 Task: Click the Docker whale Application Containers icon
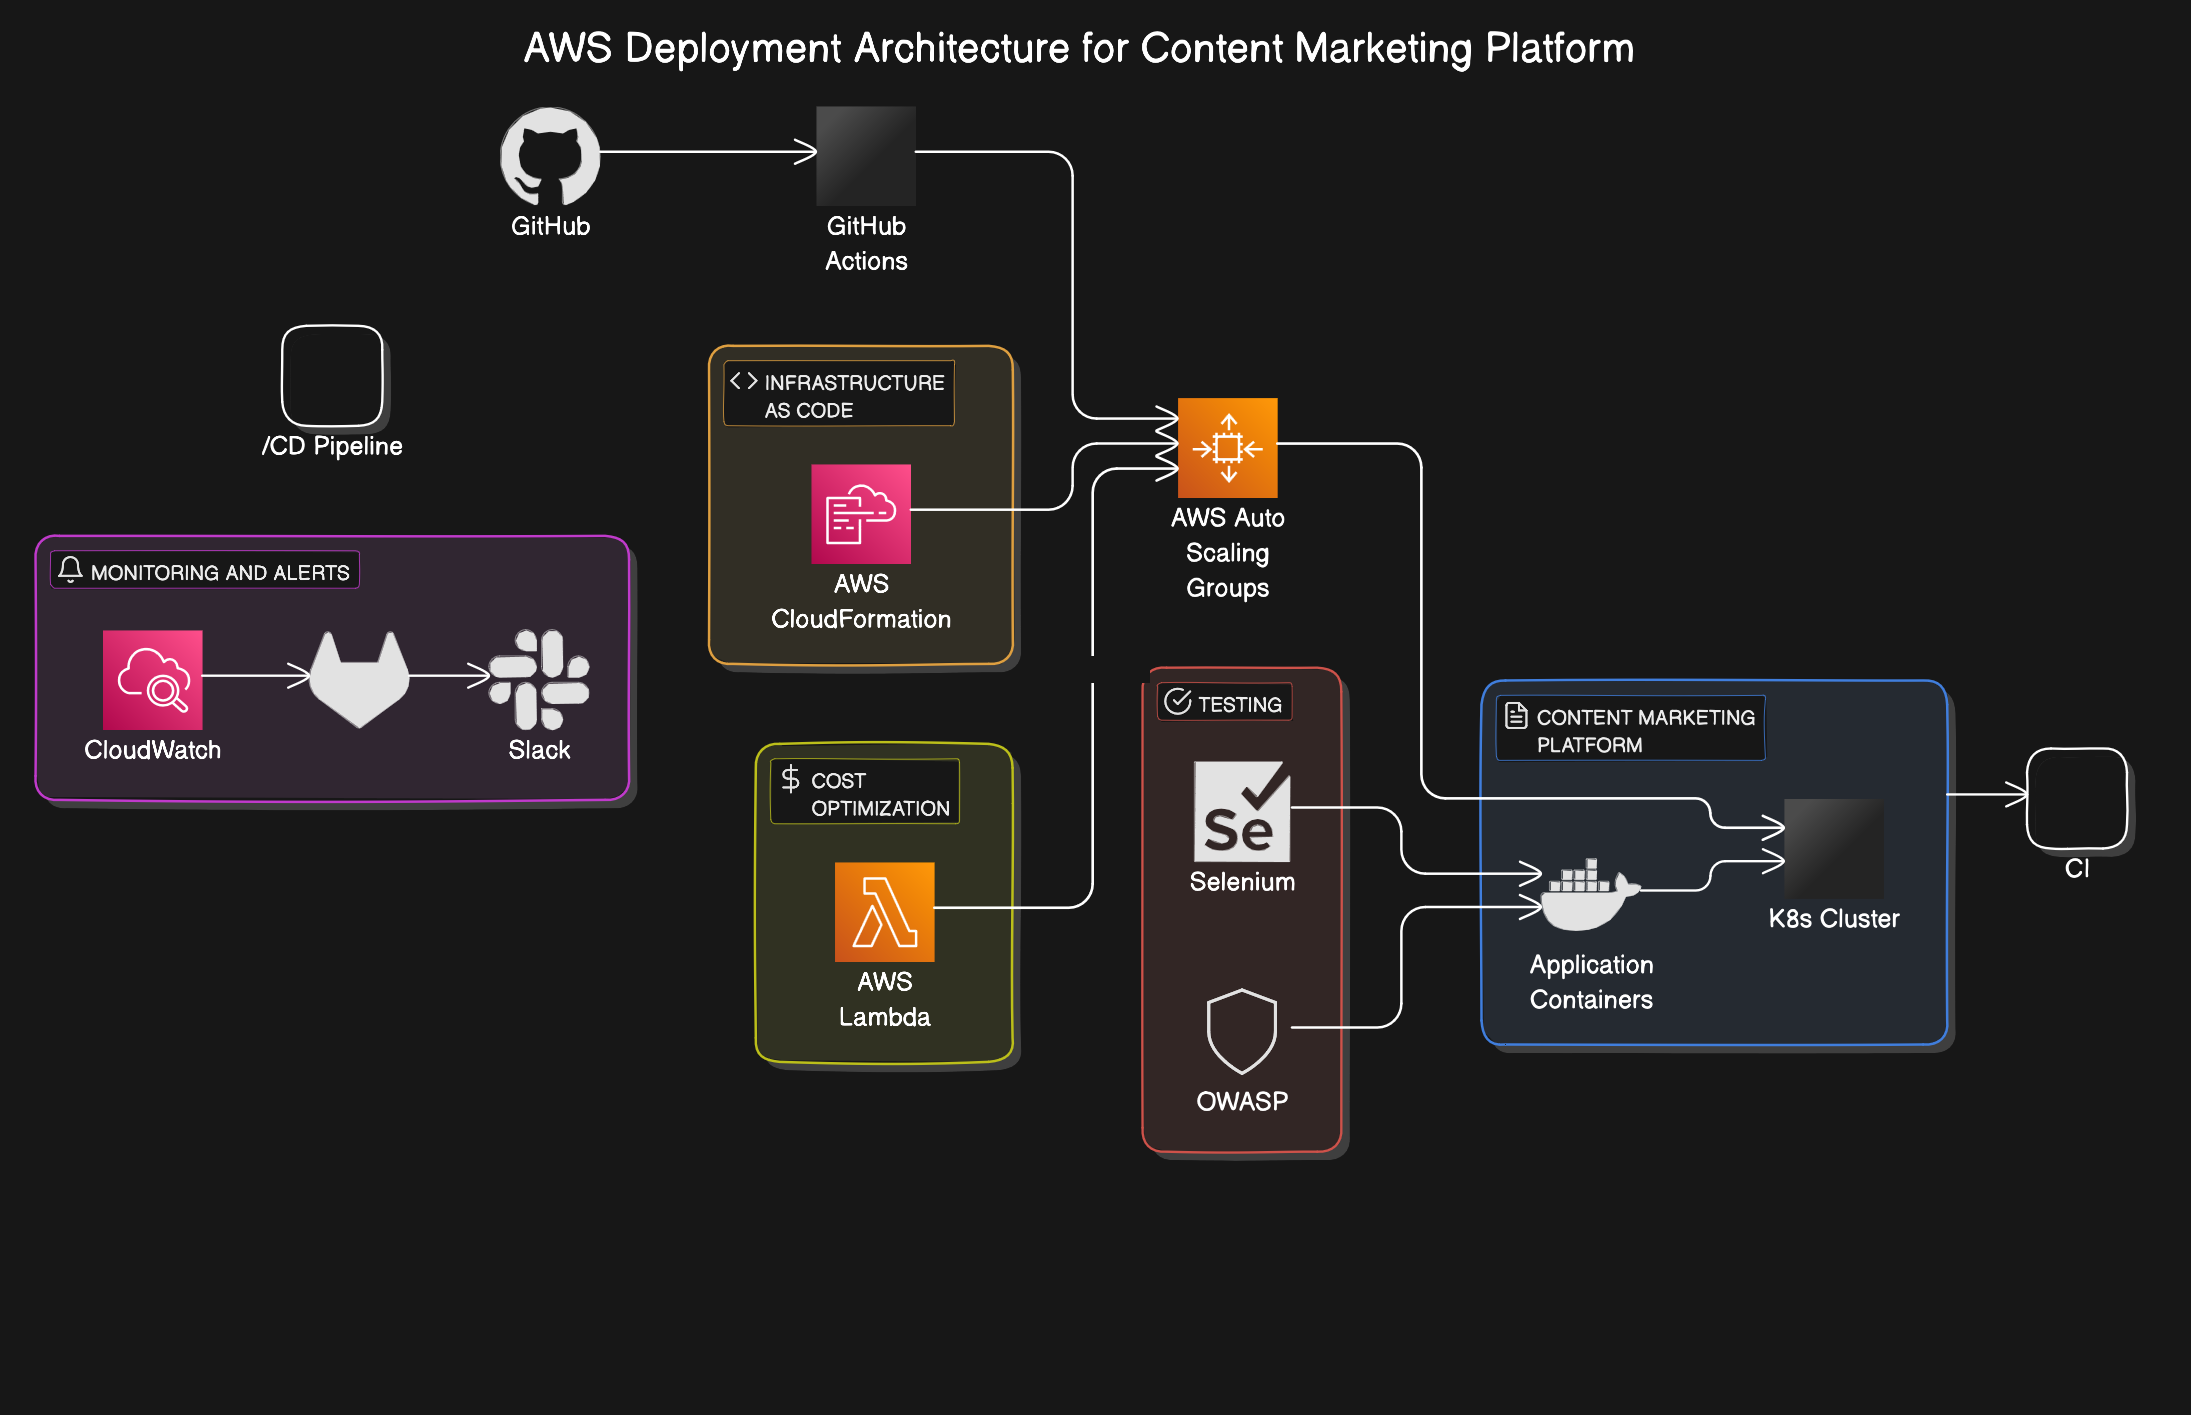(x=1591, y=894)
